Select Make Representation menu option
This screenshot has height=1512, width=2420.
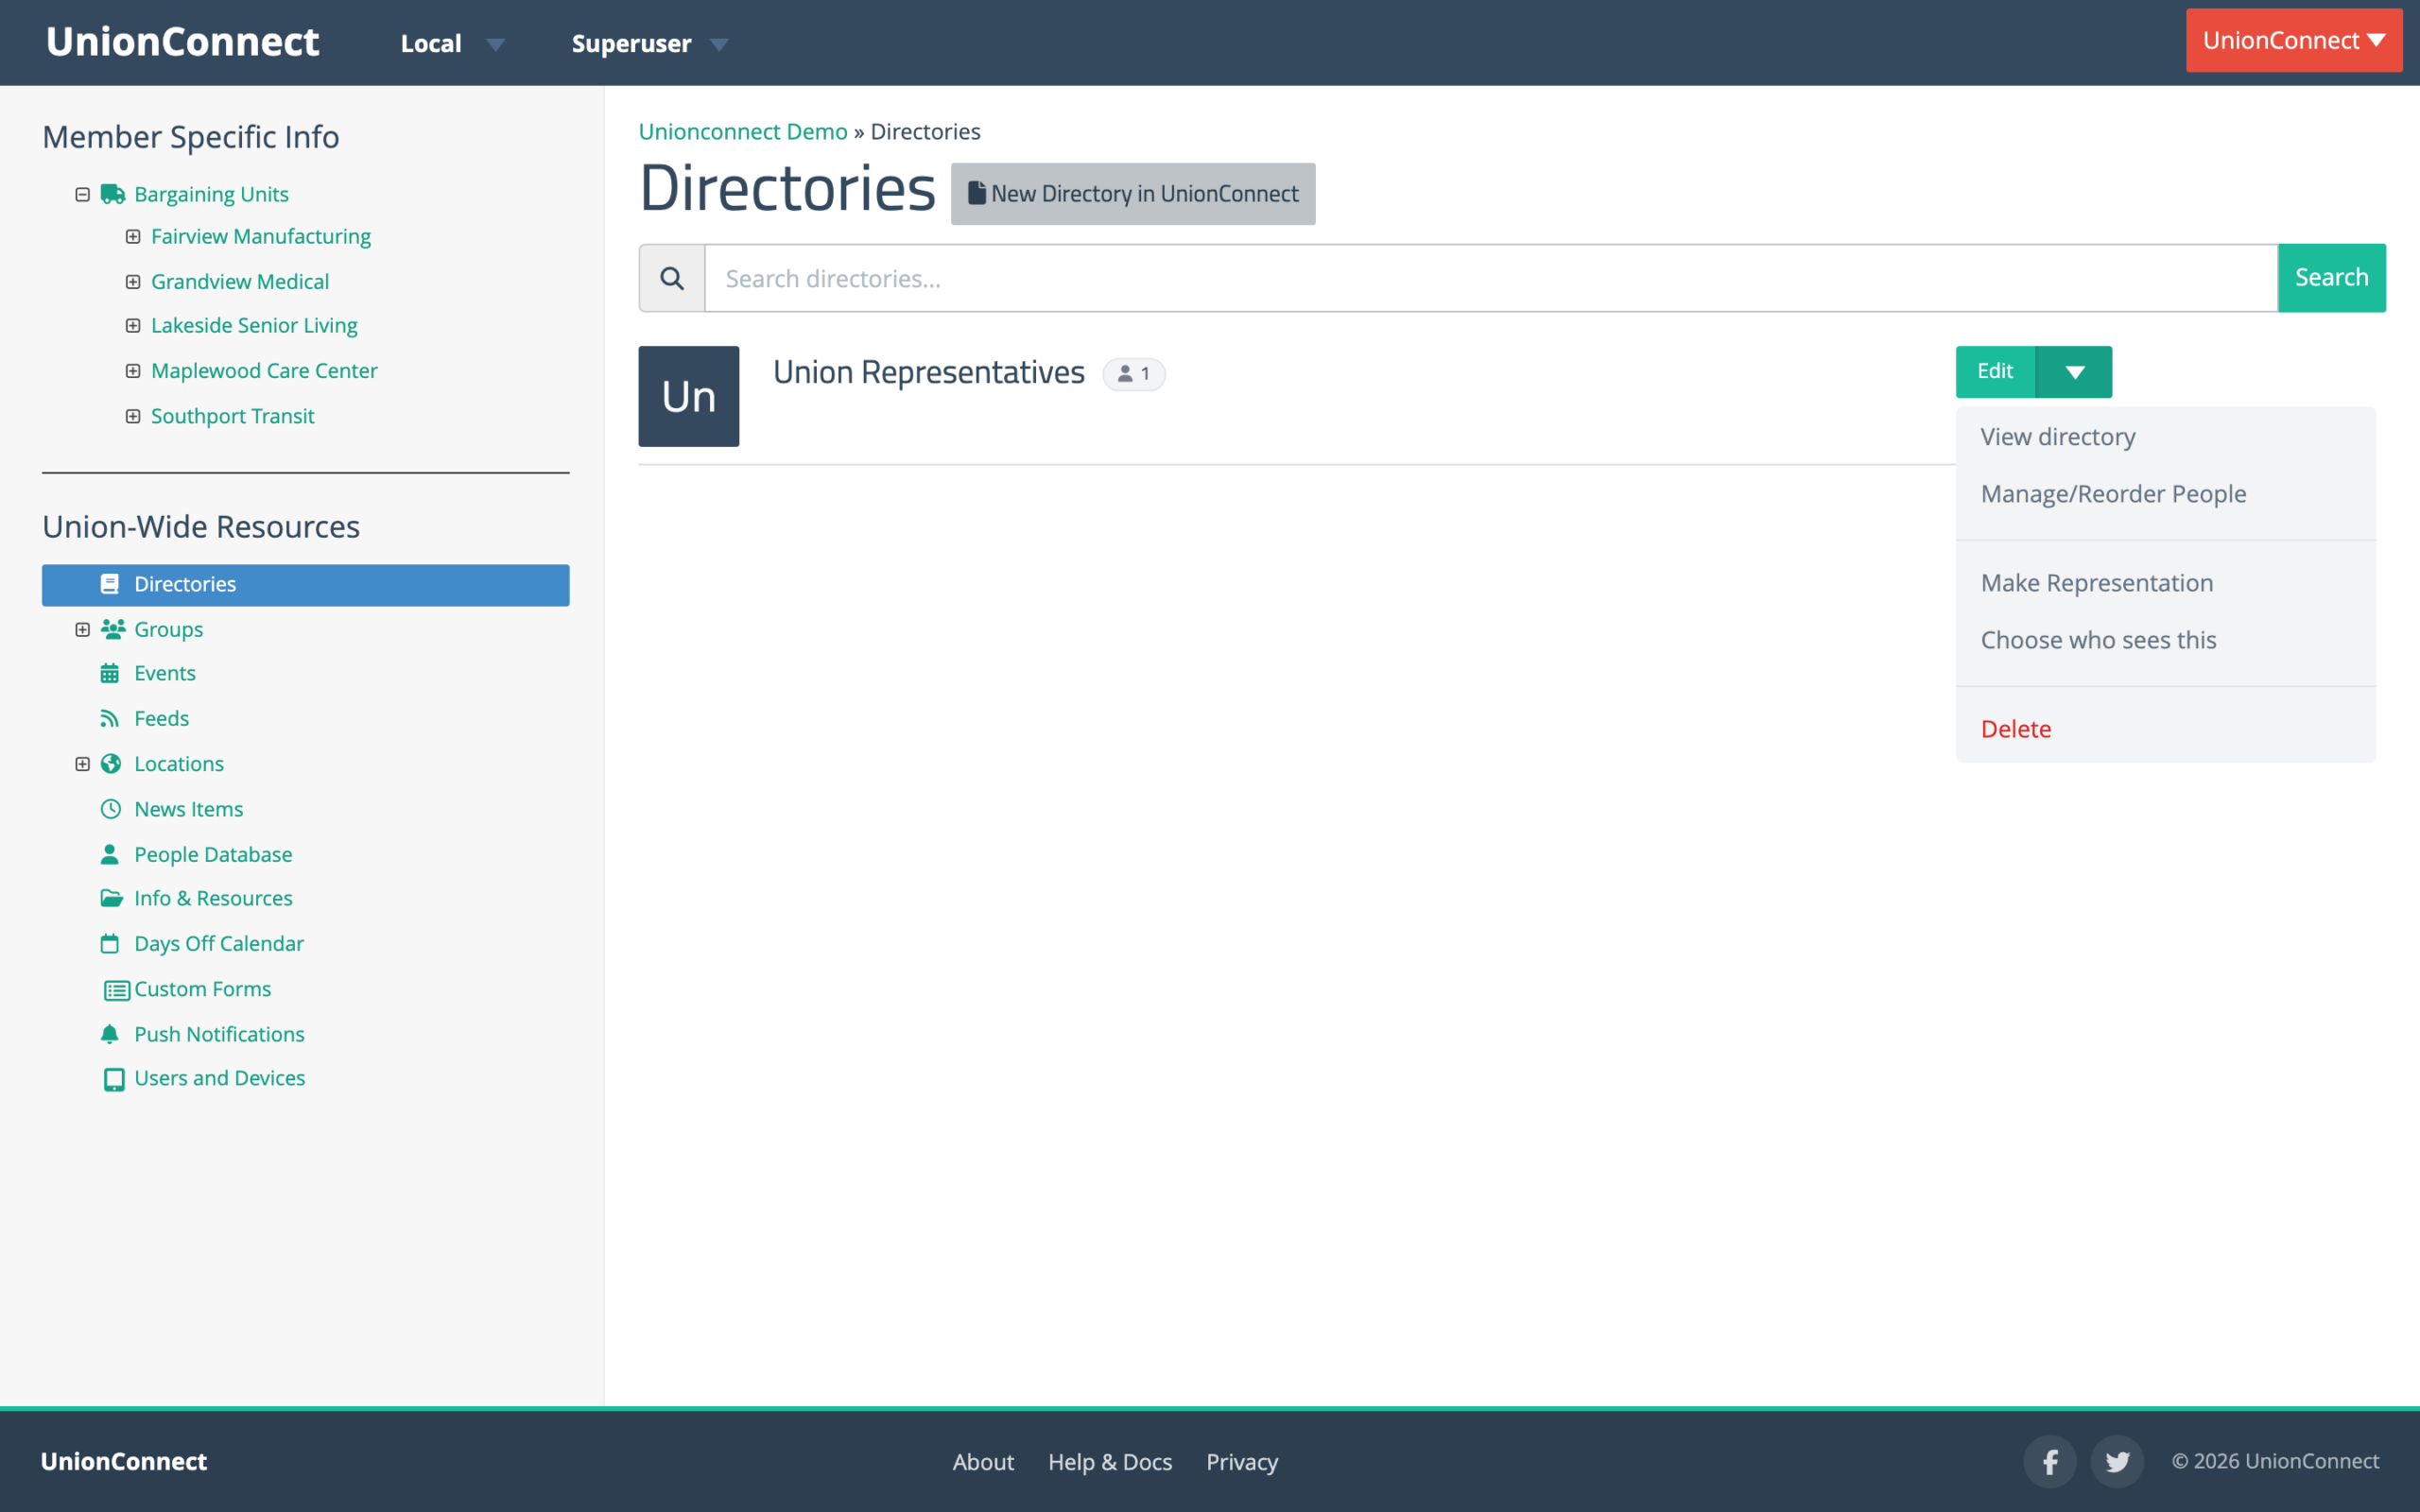point(2097,583)
